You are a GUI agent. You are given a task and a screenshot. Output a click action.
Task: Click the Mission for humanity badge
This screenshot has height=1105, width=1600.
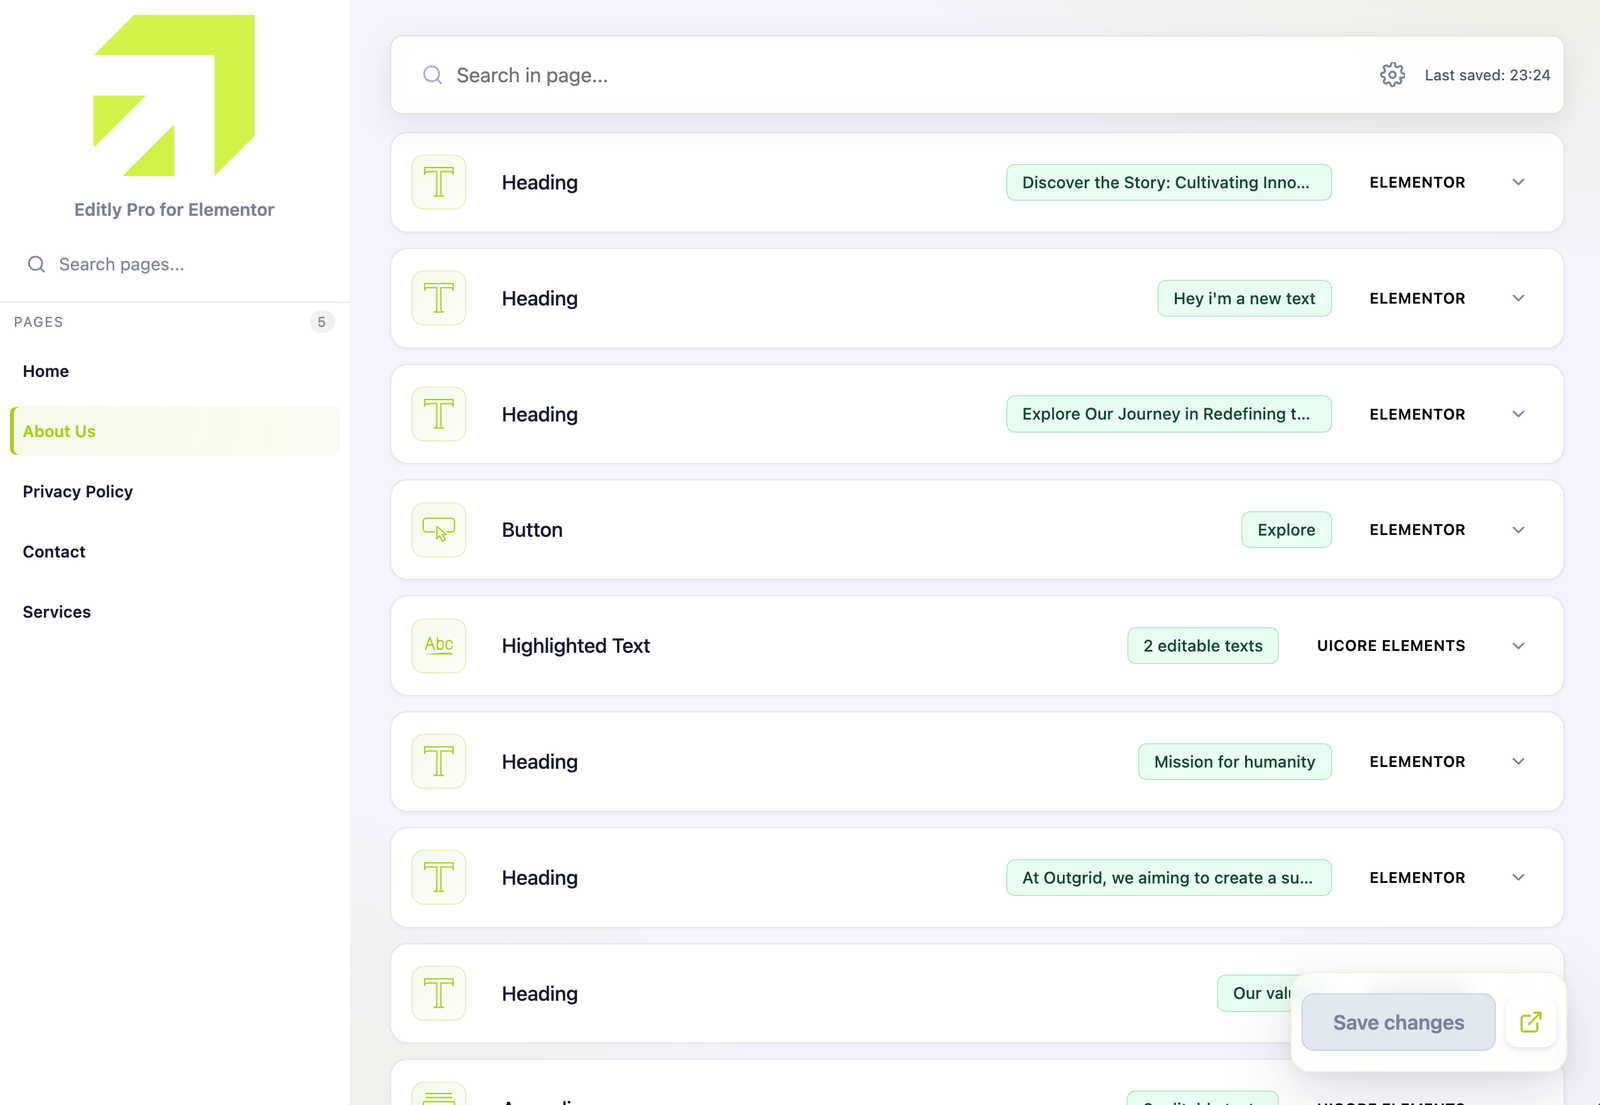point(1235,762)
